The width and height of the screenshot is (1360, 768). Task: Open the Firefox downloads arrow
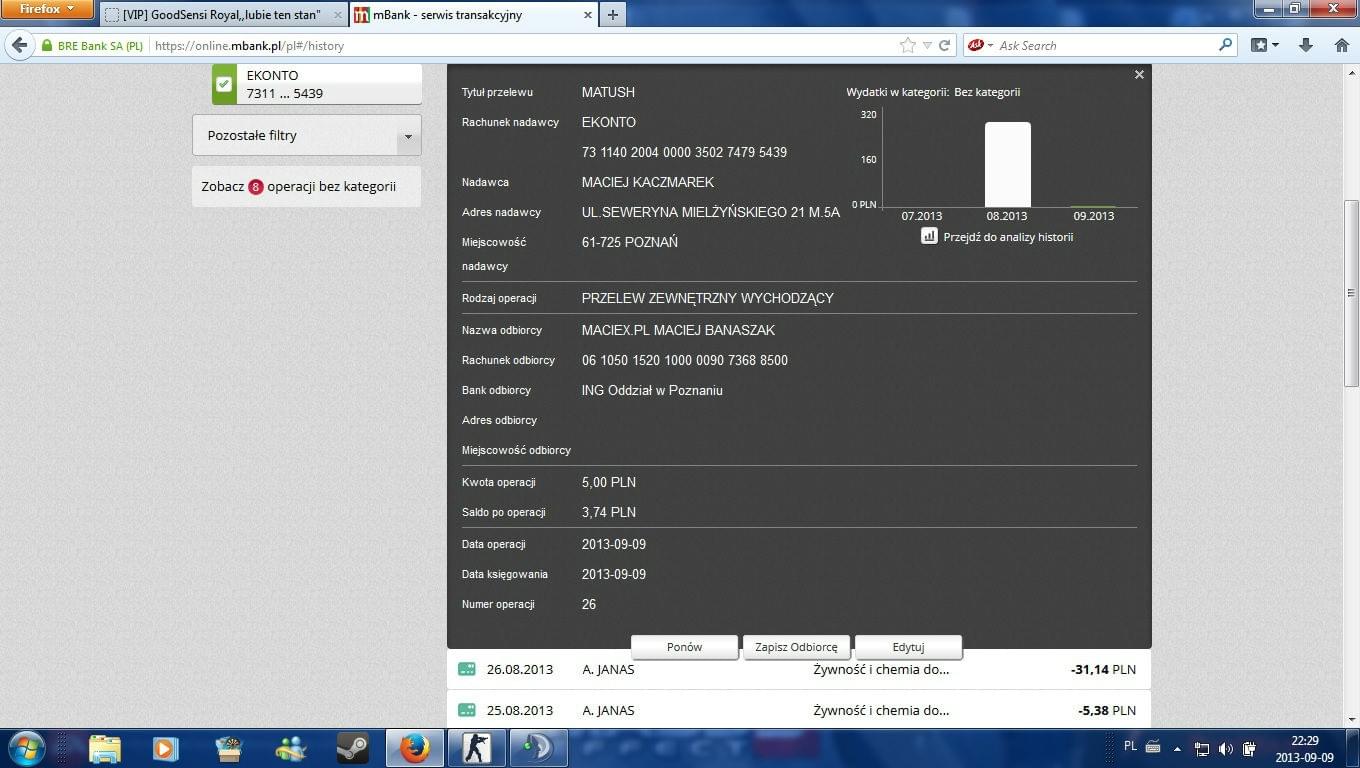(1305, 45)
